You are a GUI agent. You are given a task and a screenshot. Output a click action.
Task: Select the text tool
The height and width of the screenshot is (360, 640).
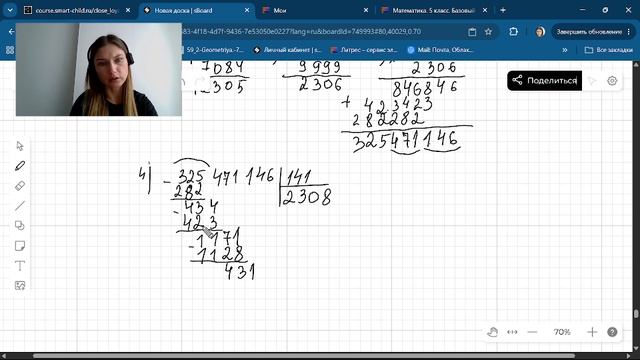point(20,266)
